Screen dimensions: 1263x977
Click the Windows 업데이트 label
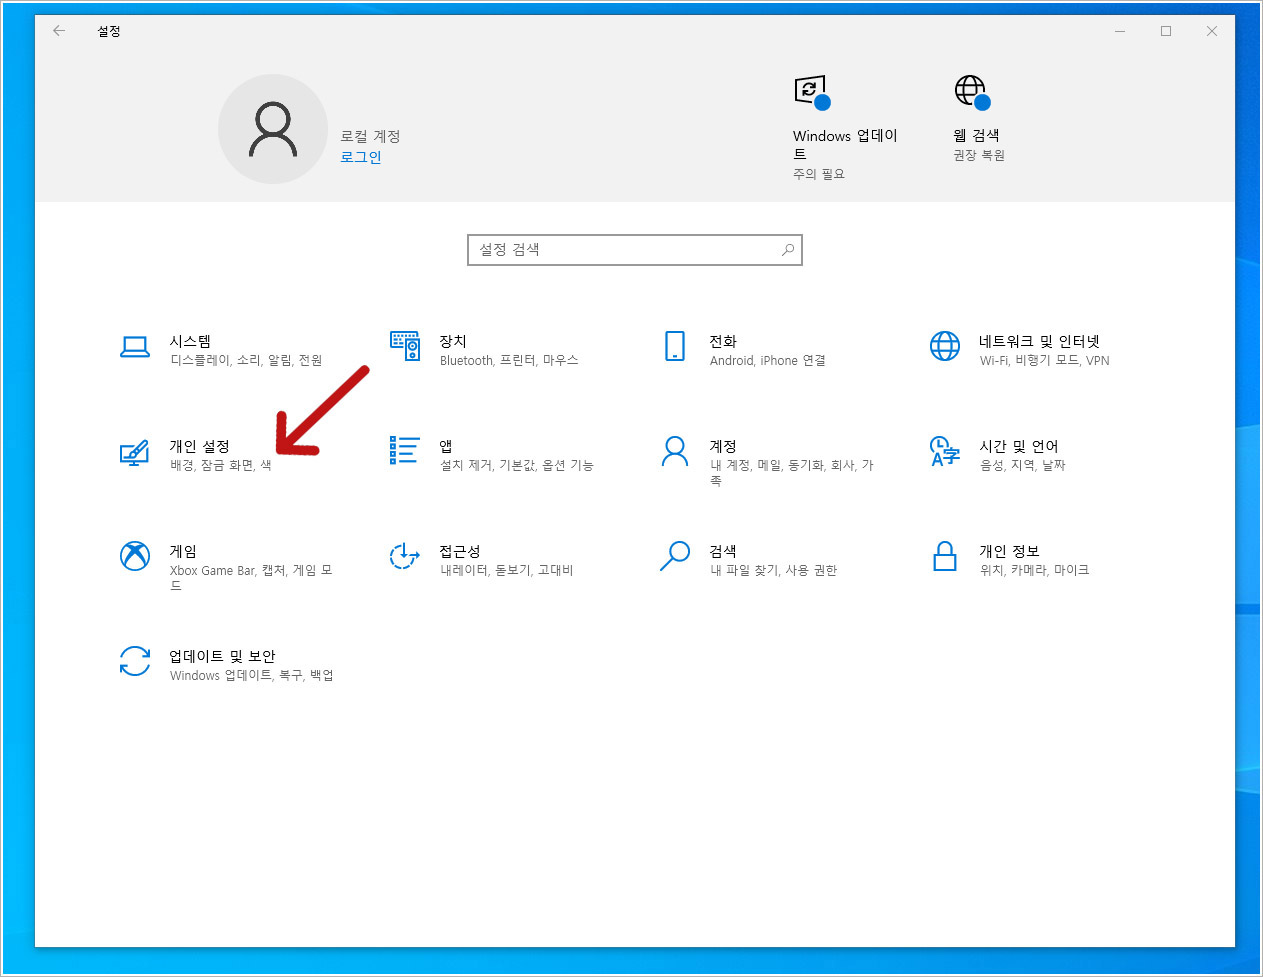pos(845,144)
